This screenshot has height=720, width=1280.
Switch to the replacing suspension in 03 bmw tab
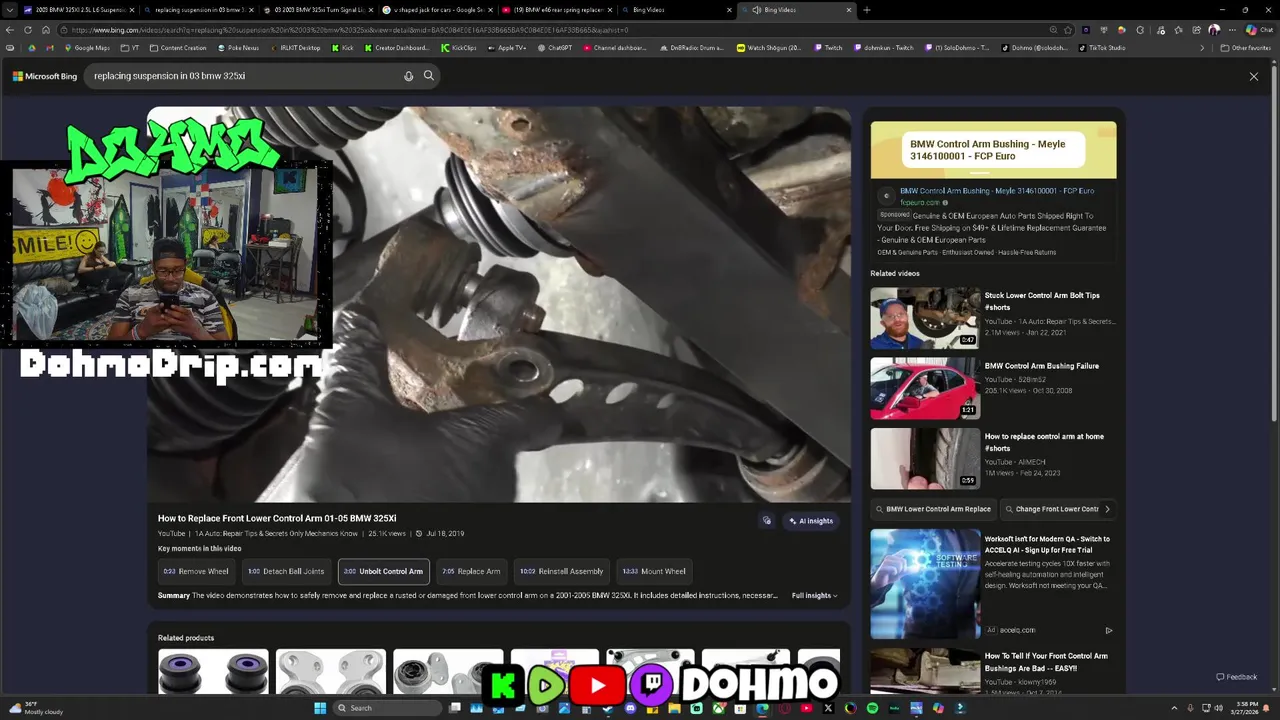coord(198,10)
